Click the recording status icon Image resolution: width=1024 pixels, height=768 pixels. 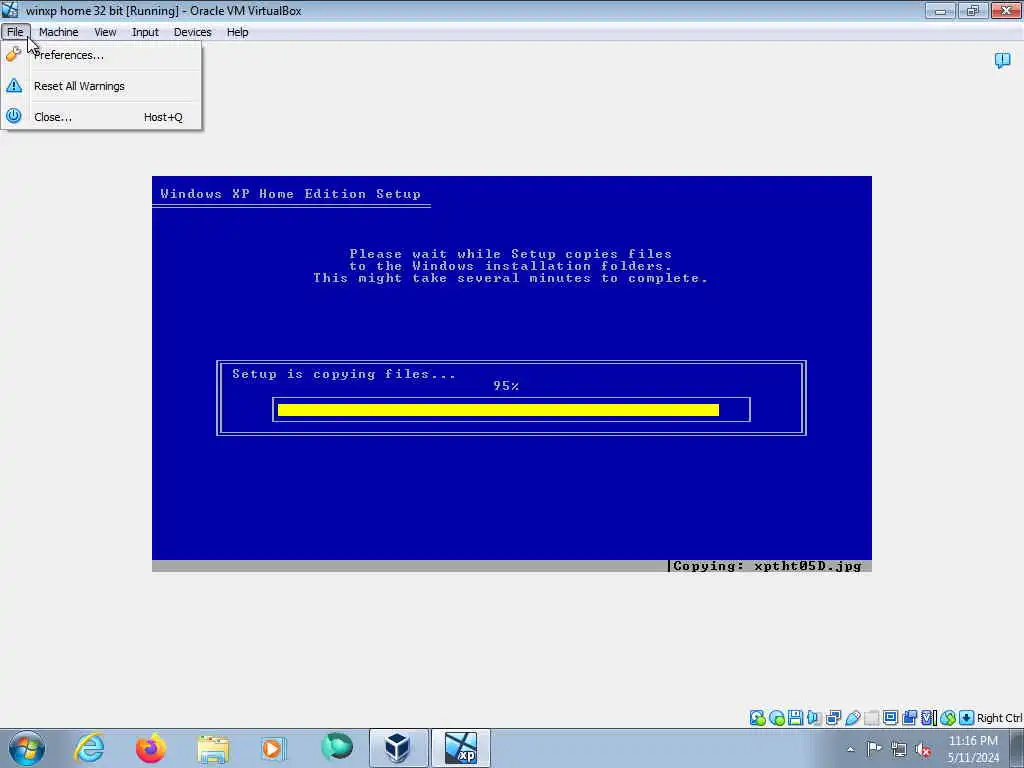(x=909, y=718)
